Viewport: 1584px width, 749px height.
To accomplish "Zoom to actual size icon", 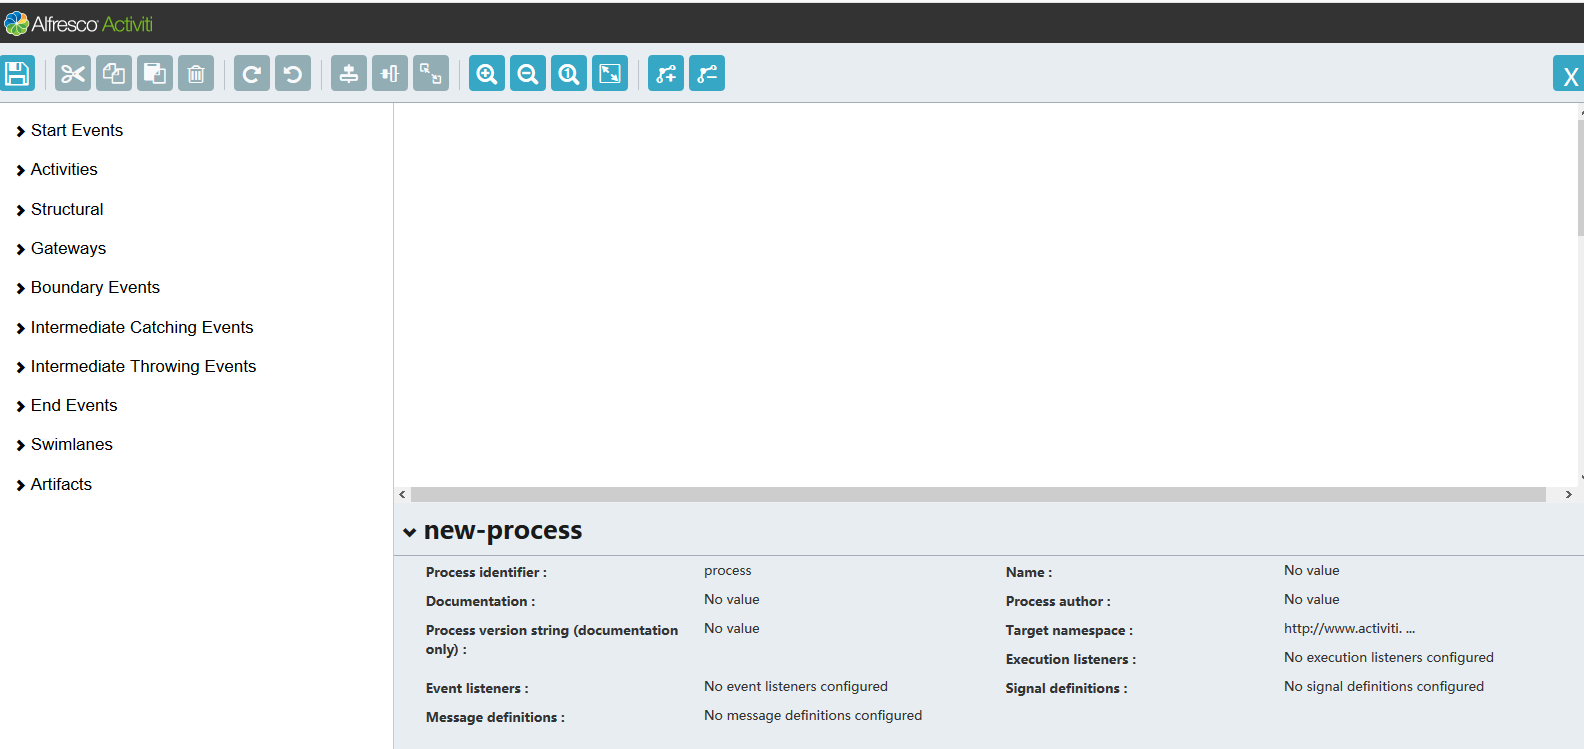I will pos(569,73).
